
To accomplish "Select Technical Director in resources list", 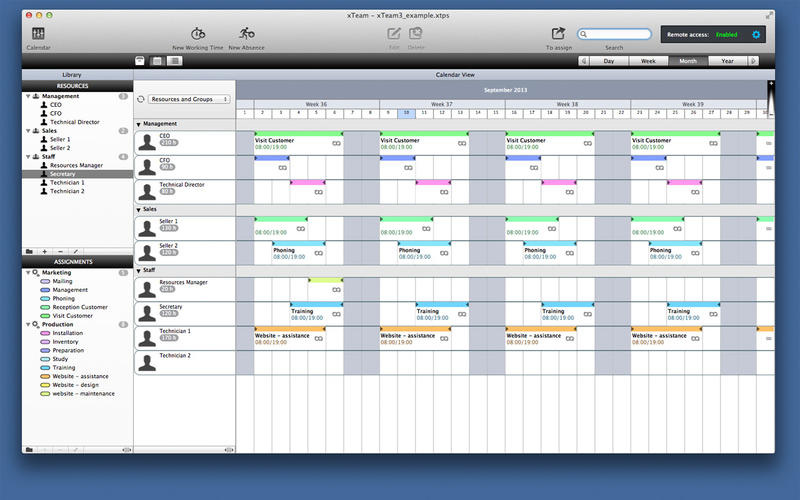I will 74,122.
